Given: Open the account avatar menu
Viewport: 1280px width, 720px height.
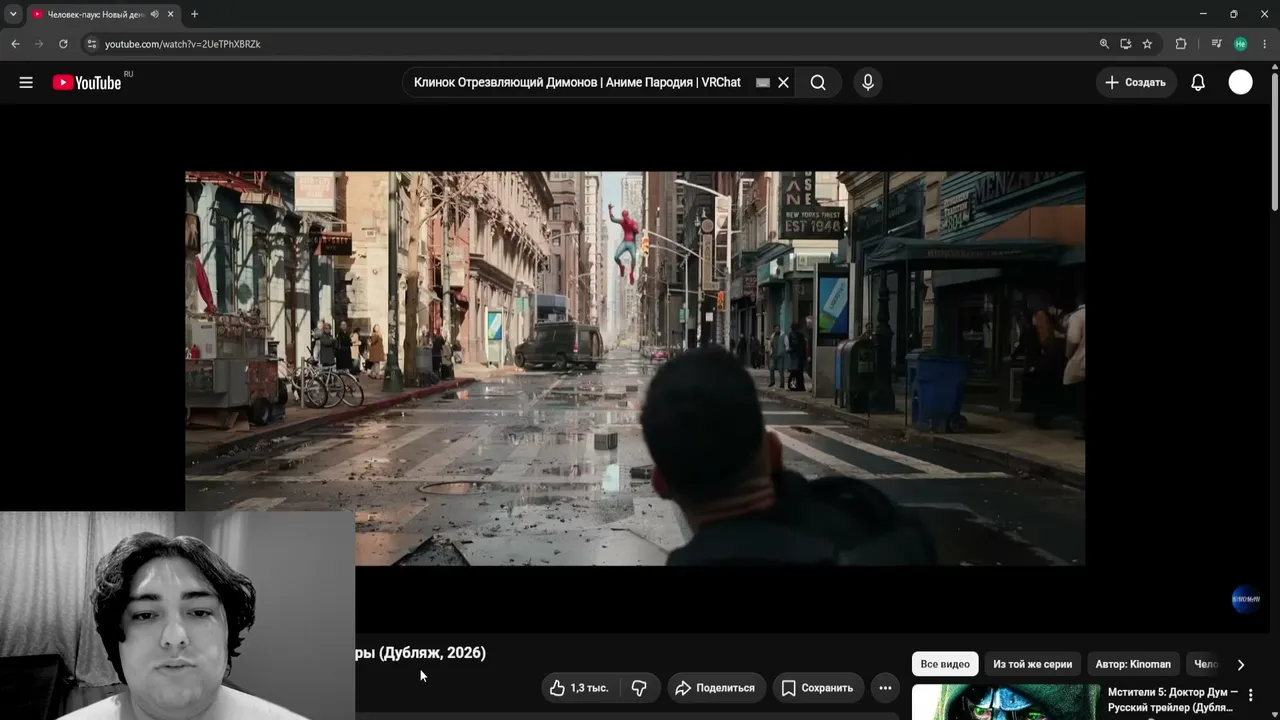Looking at the screenshot, I should (1240, 83).
